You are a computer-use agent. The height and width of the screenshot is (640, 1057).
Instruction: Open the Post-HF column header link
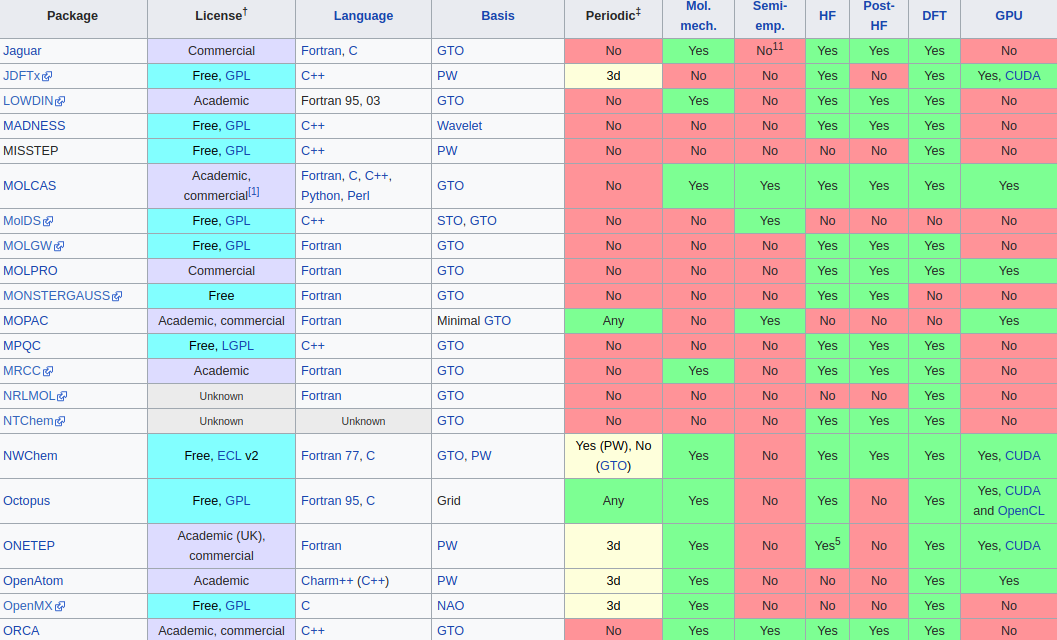pyautogui.click(x=878, y=16)
